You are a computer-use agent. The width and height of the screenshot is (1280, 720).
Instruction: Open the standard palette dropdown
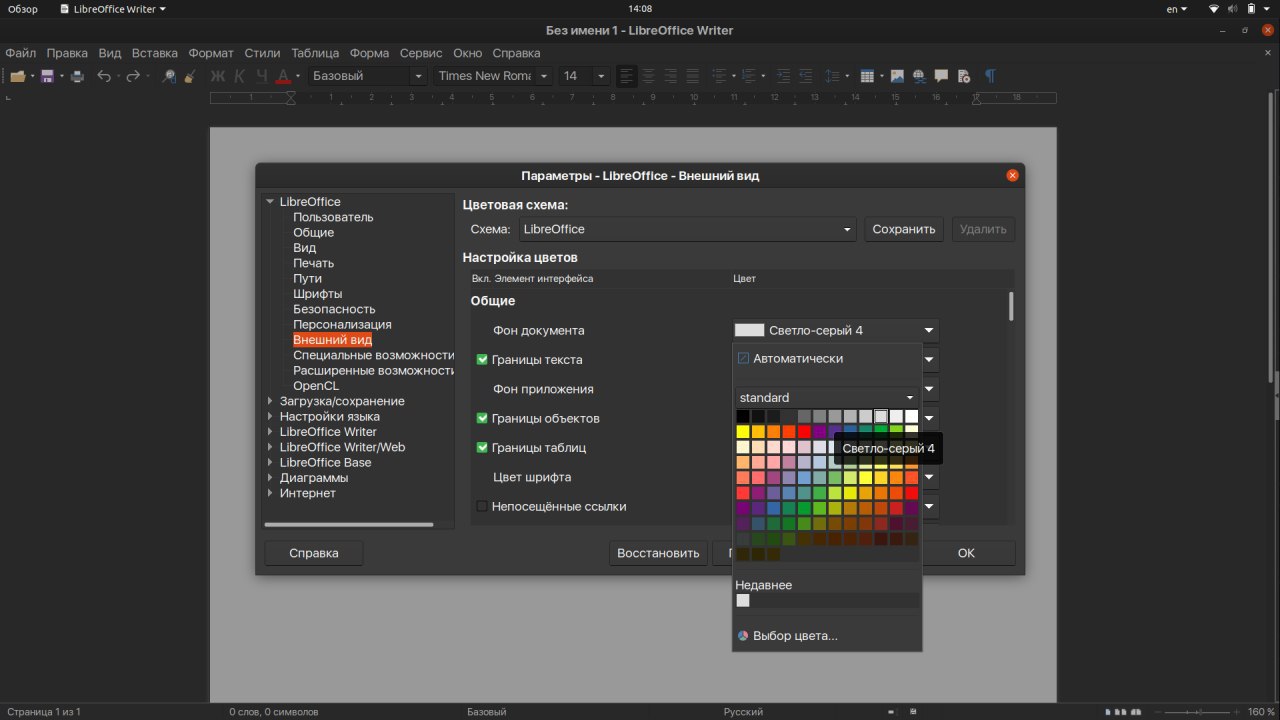pos(826,398)
